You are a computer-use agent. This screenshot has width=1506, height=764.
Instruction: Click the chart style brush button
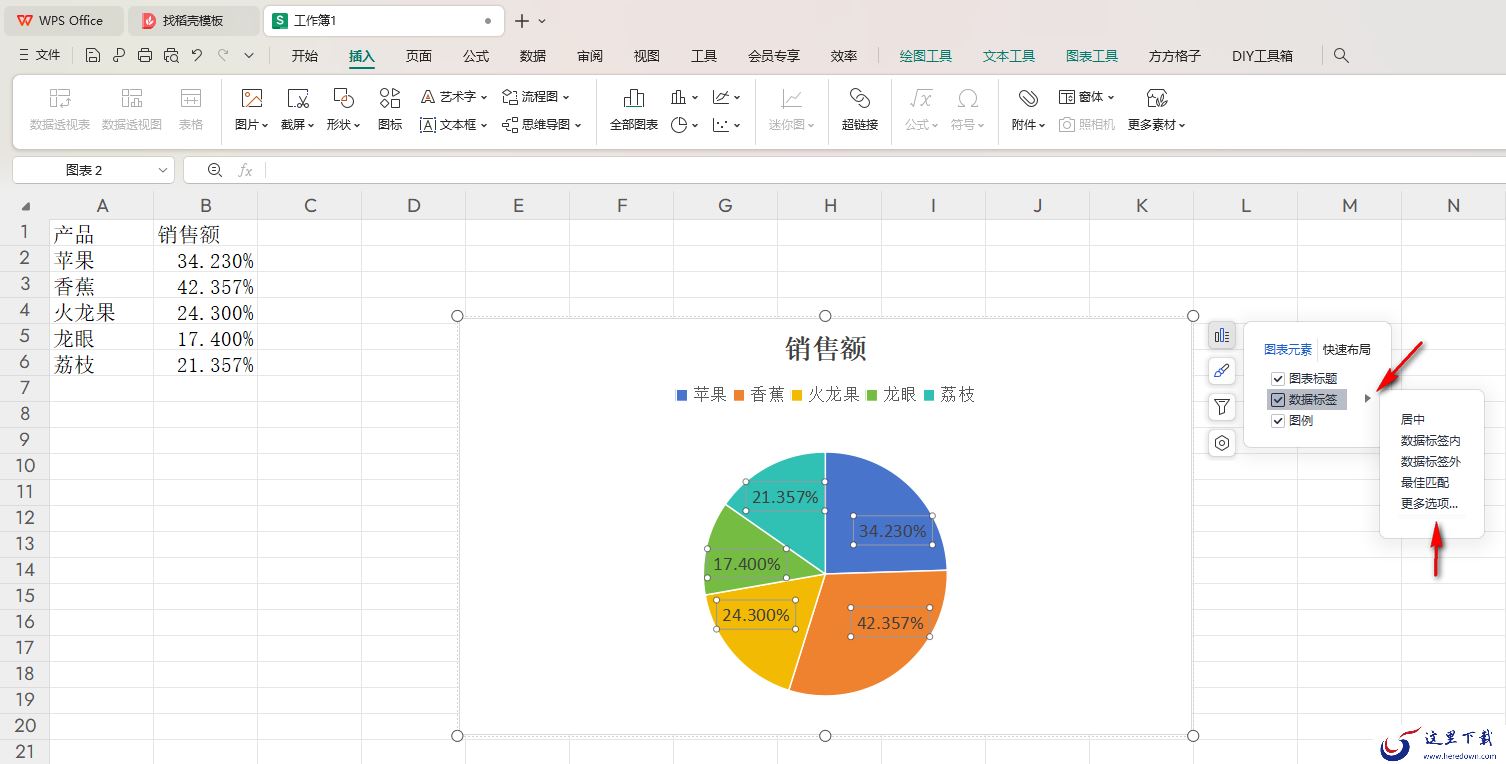pos(1221,371)
